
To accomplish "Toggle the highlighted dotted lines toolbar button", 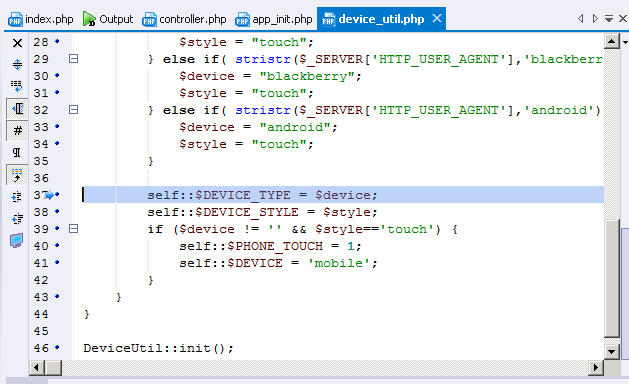I will click(17, 175).
